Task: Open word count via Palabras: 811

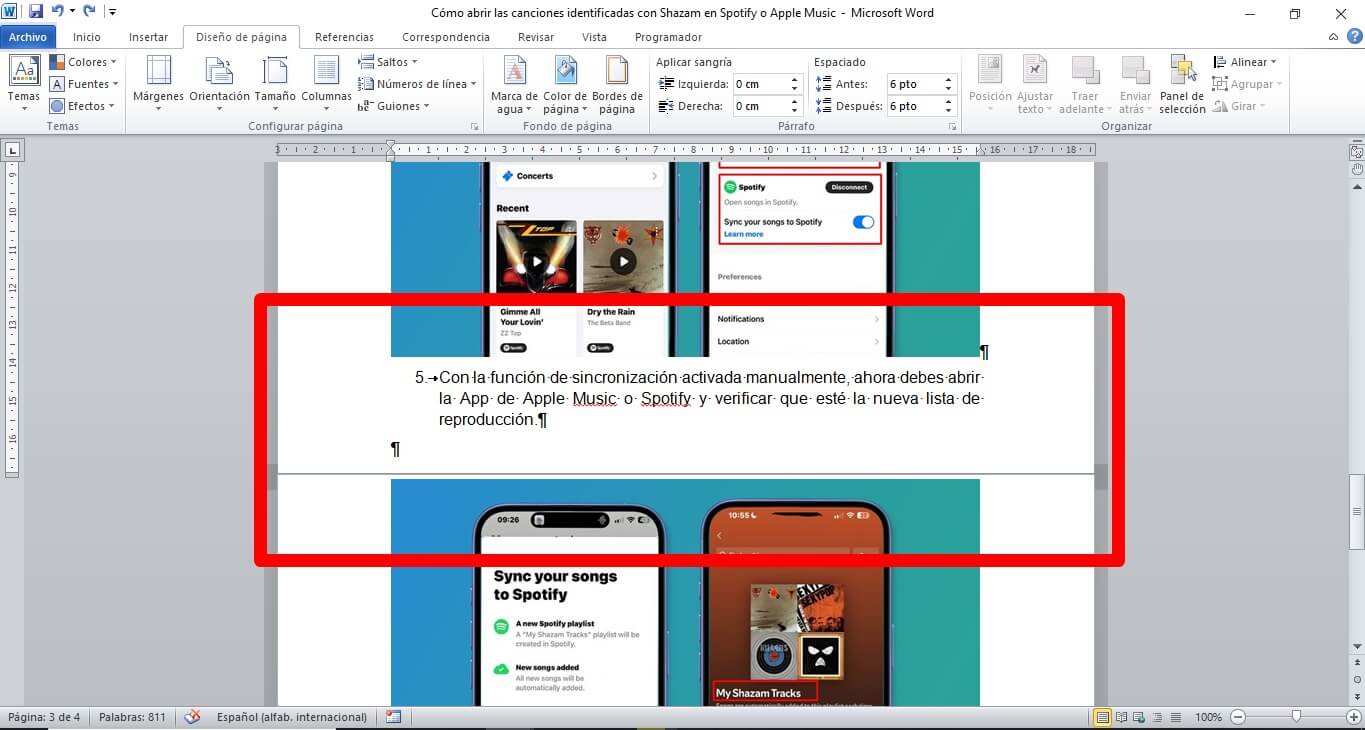Action: click(132, 717)
